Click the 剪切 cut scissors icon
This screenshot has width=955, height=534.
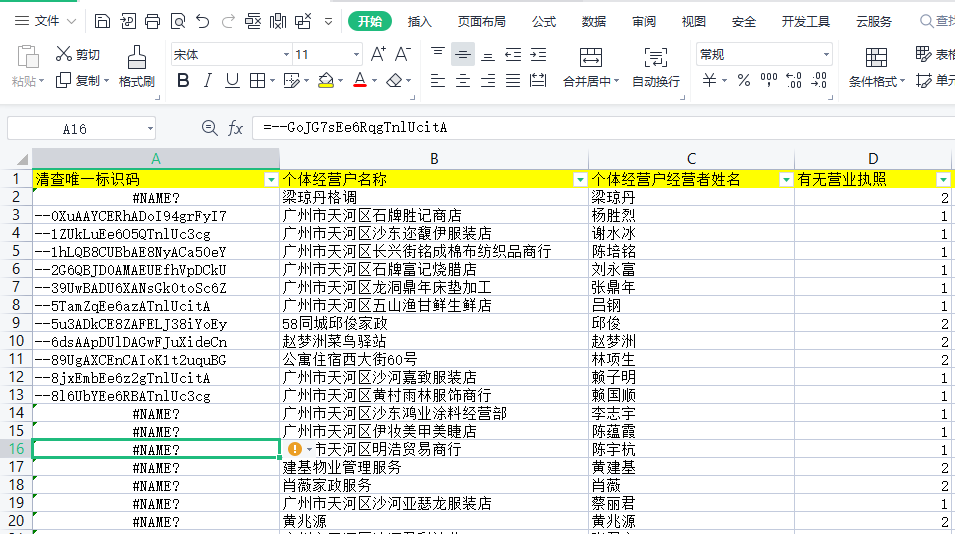63,54
